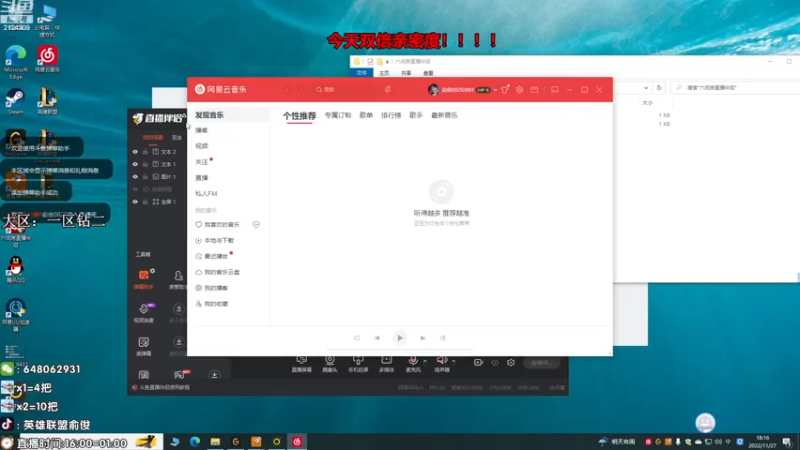Open 视频 in the music sidebar

click(x=202, y=146)
